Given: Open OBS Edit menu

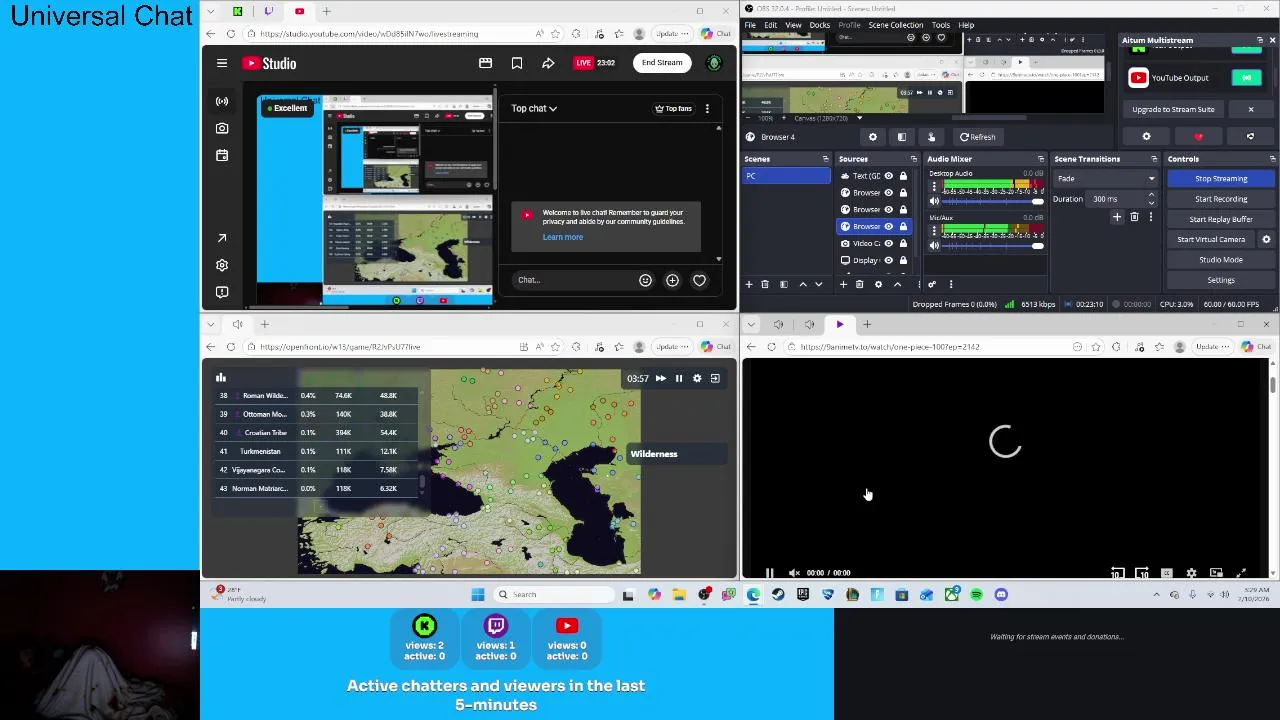Looking at the screenshot, I should (x=770, y=25).
